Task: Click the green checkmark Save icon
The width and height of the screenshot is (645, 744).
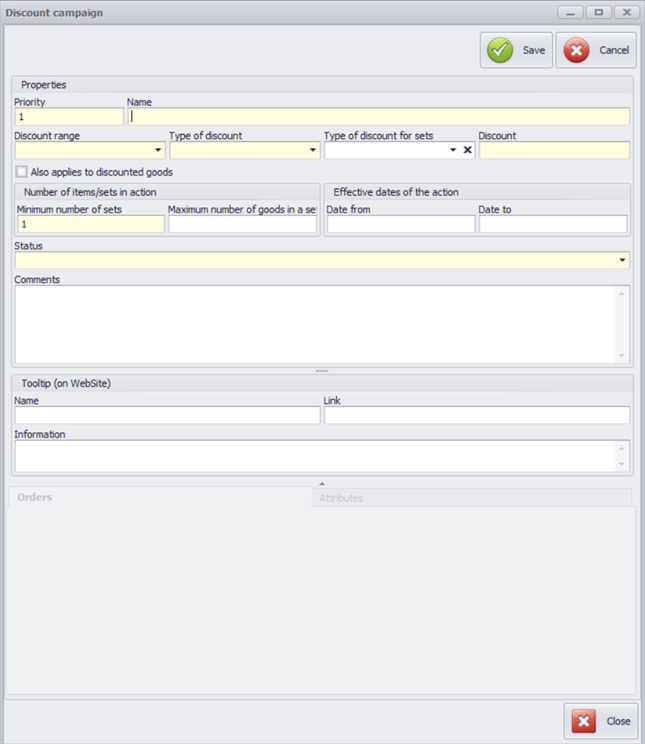Action: click(500, 50)
